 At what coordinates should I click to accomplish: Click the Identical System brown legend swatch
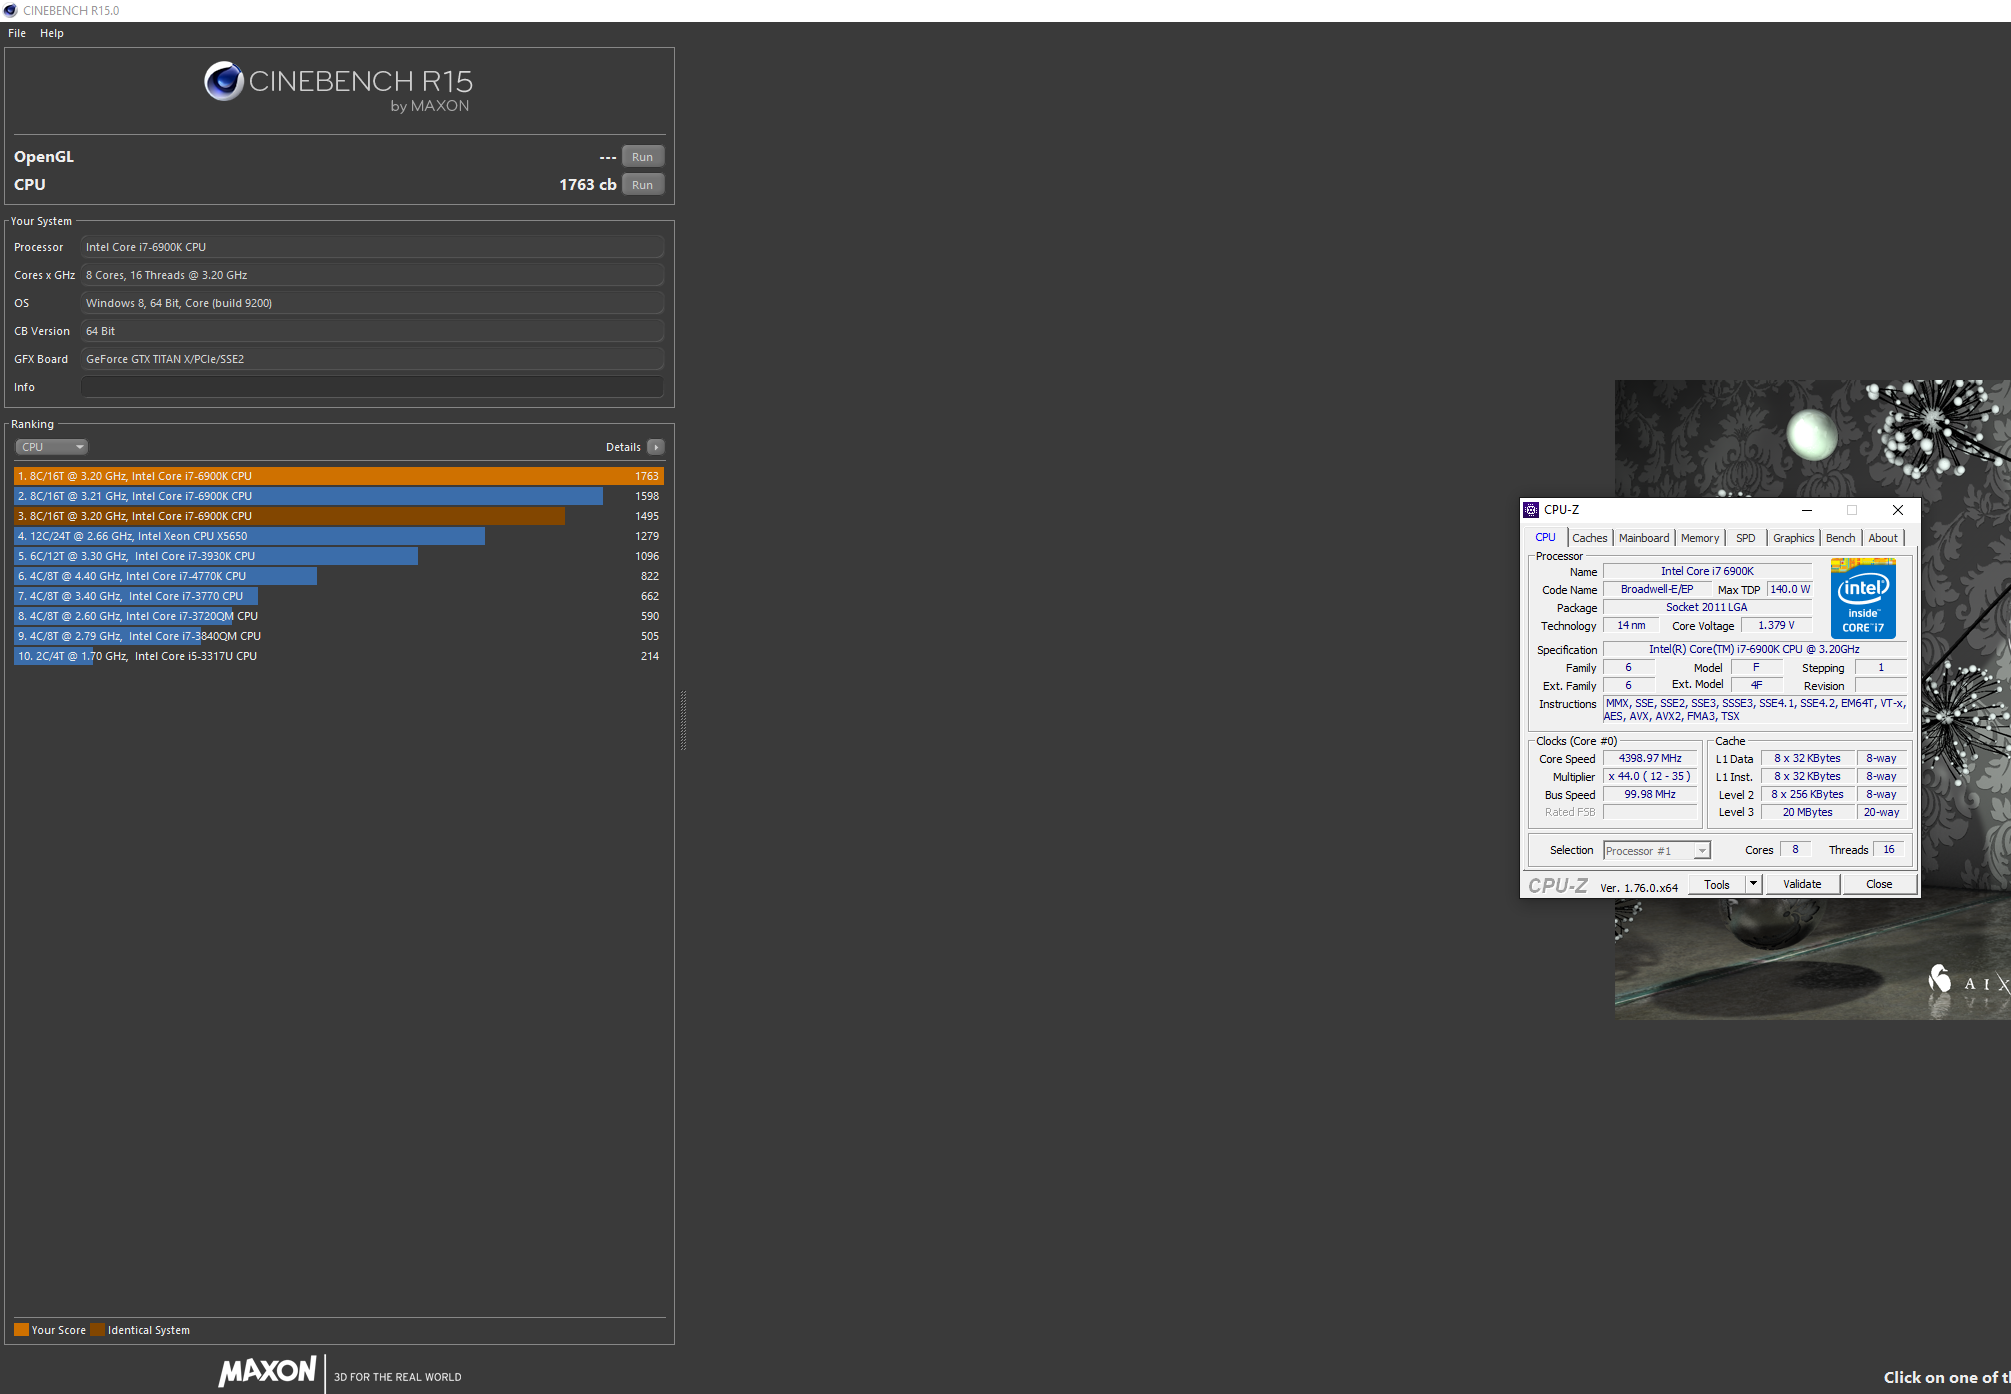click(x=97, y=1330)
